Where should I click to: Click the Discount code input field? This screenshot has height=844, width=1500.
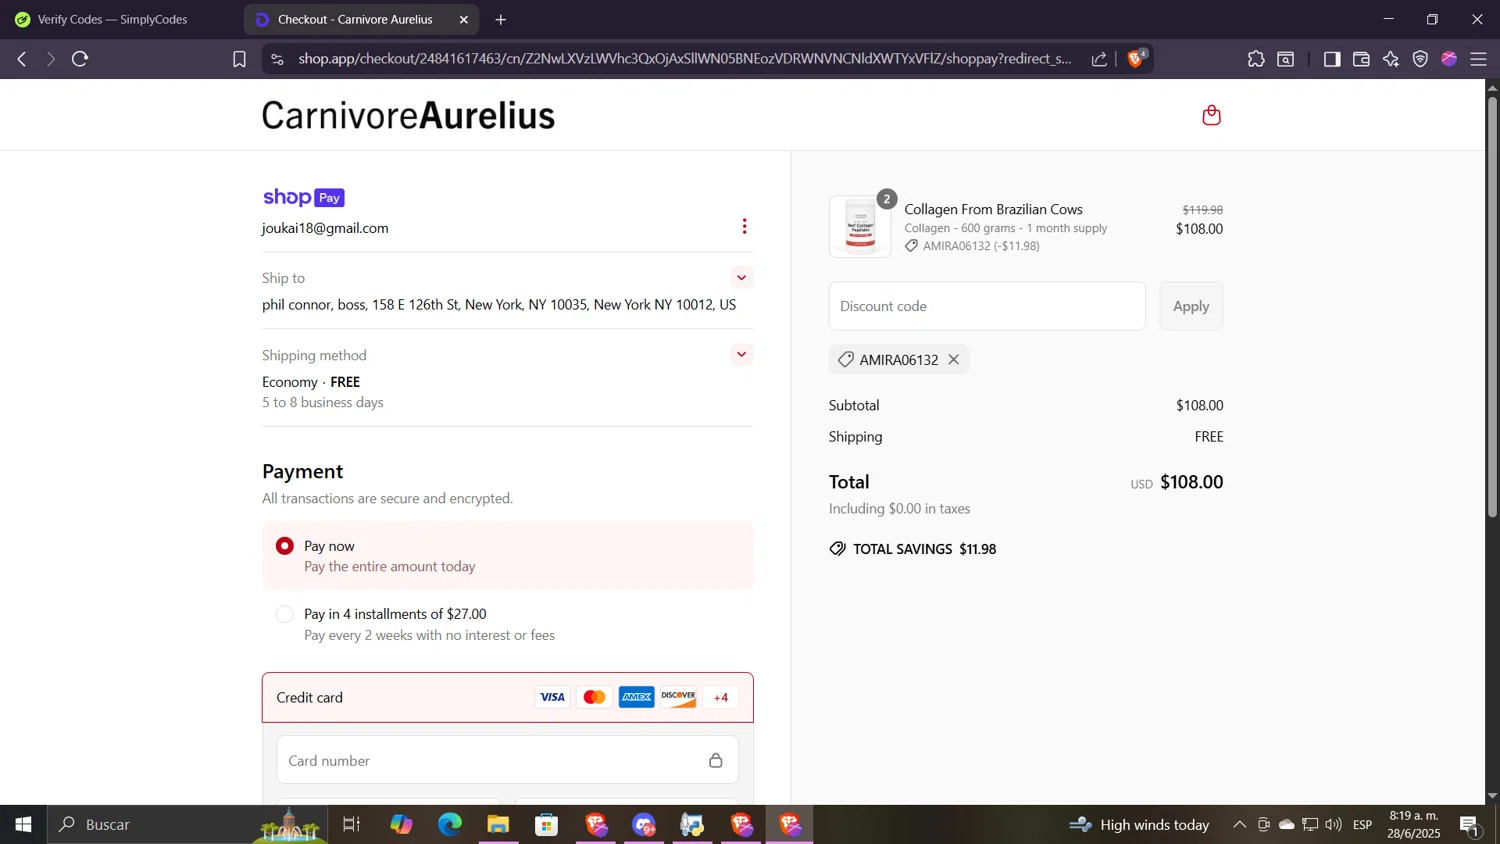coord(987,306)
